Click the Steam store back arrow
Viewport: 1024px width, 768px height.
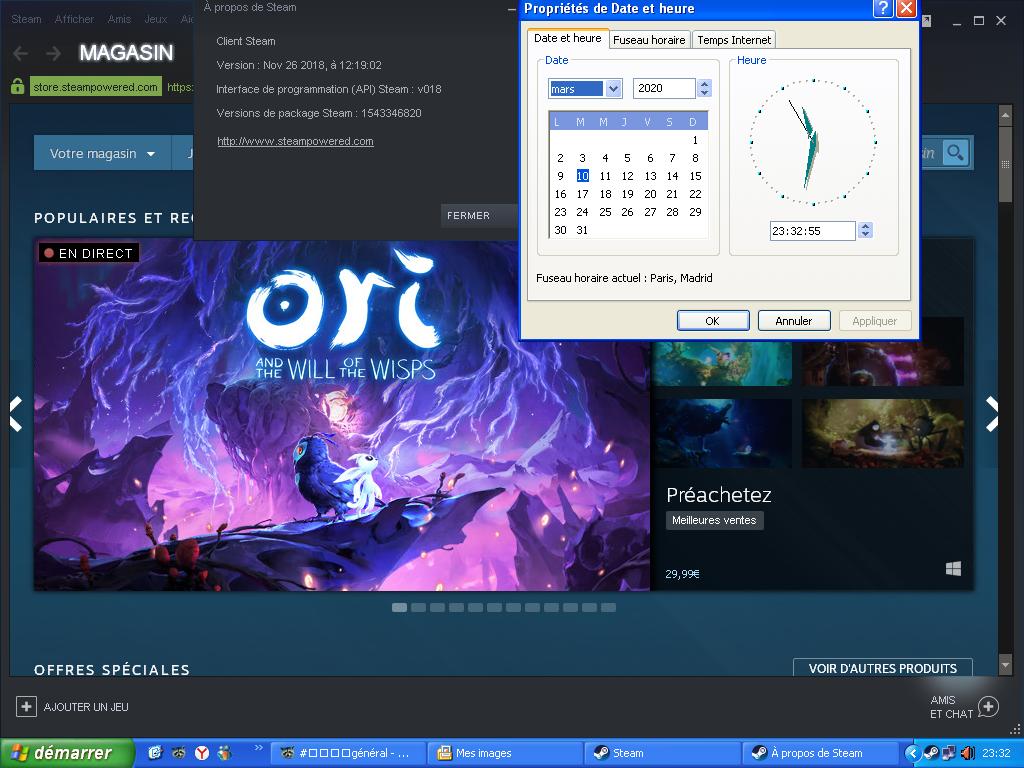pyautogui.click(x=20, y=53)
